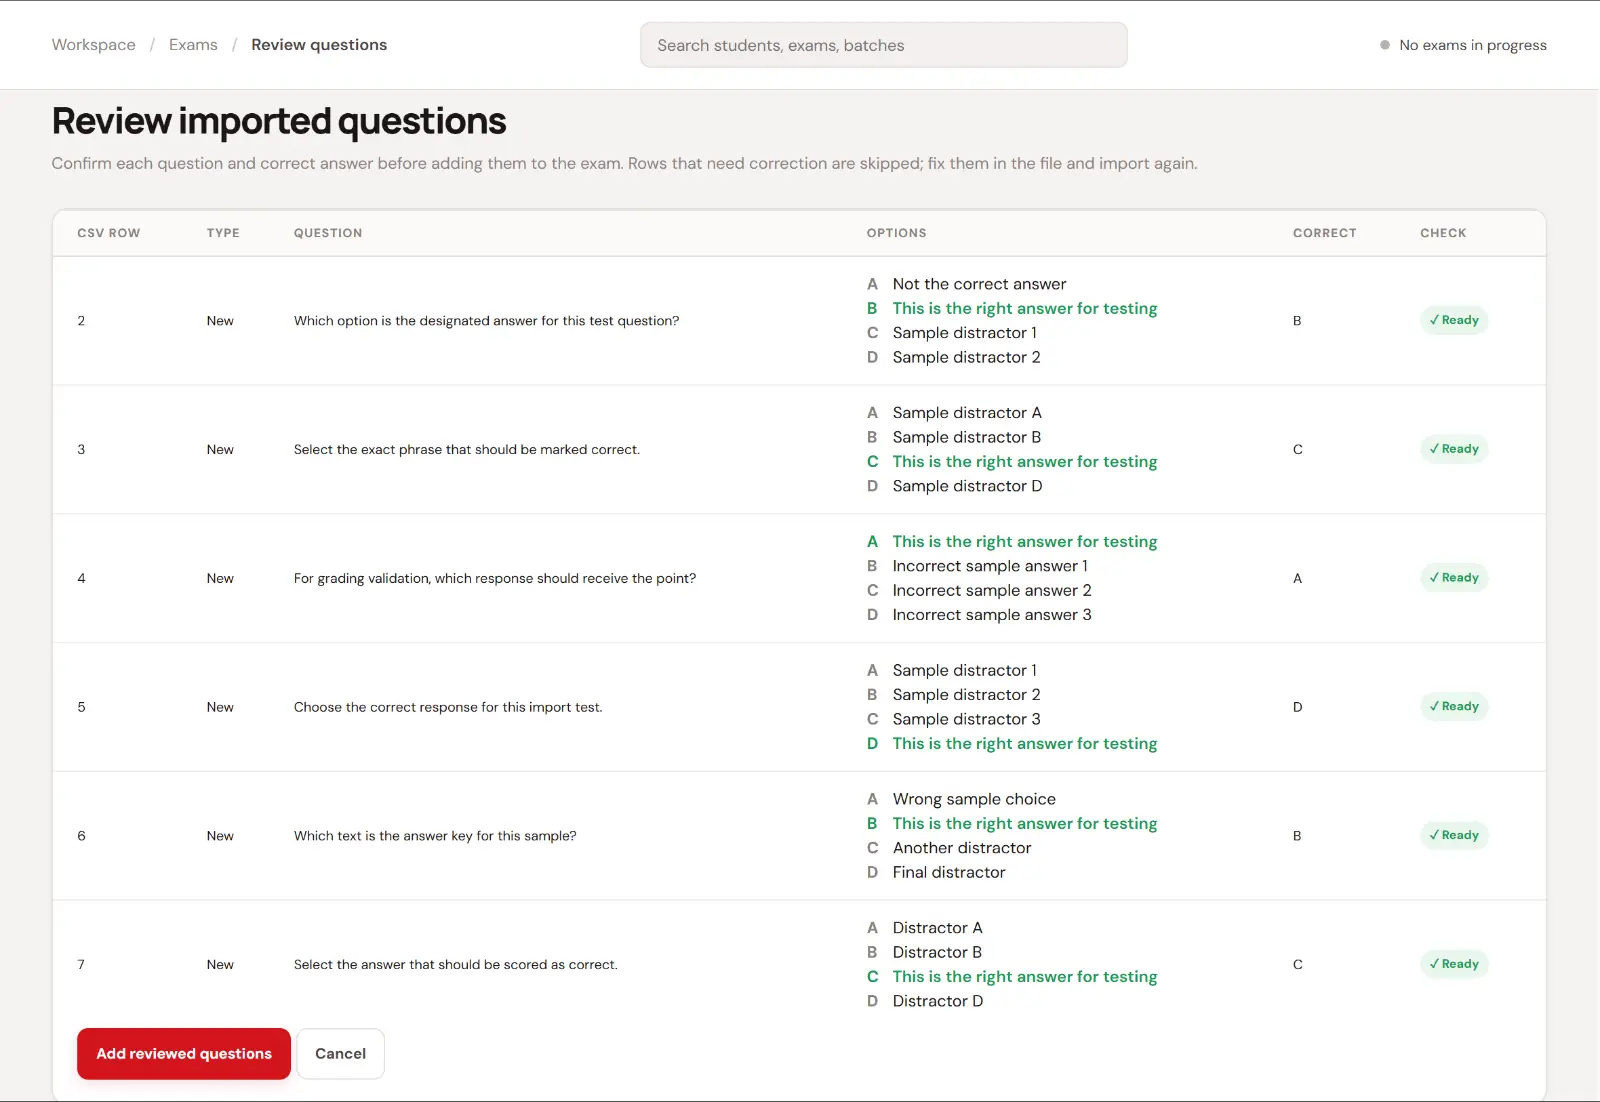Click option 'Distractor A' in row 7
This screenshot has width=1600, height=1102.
tap(937, 928)
